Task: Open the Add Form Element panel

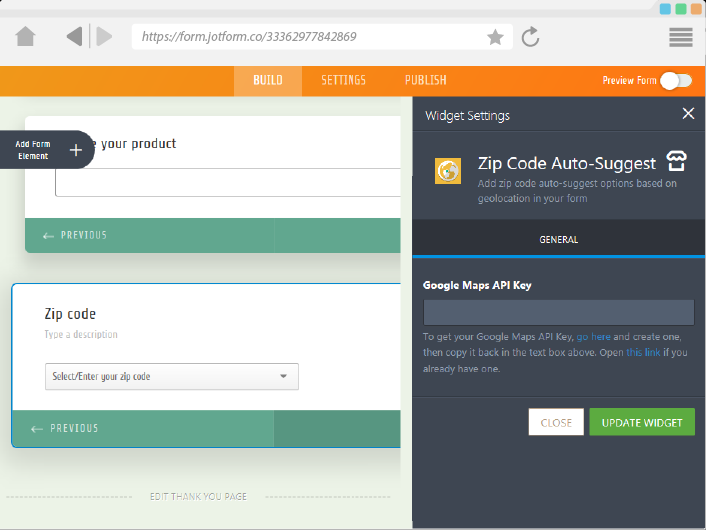Action: click(x=46, y=150)
